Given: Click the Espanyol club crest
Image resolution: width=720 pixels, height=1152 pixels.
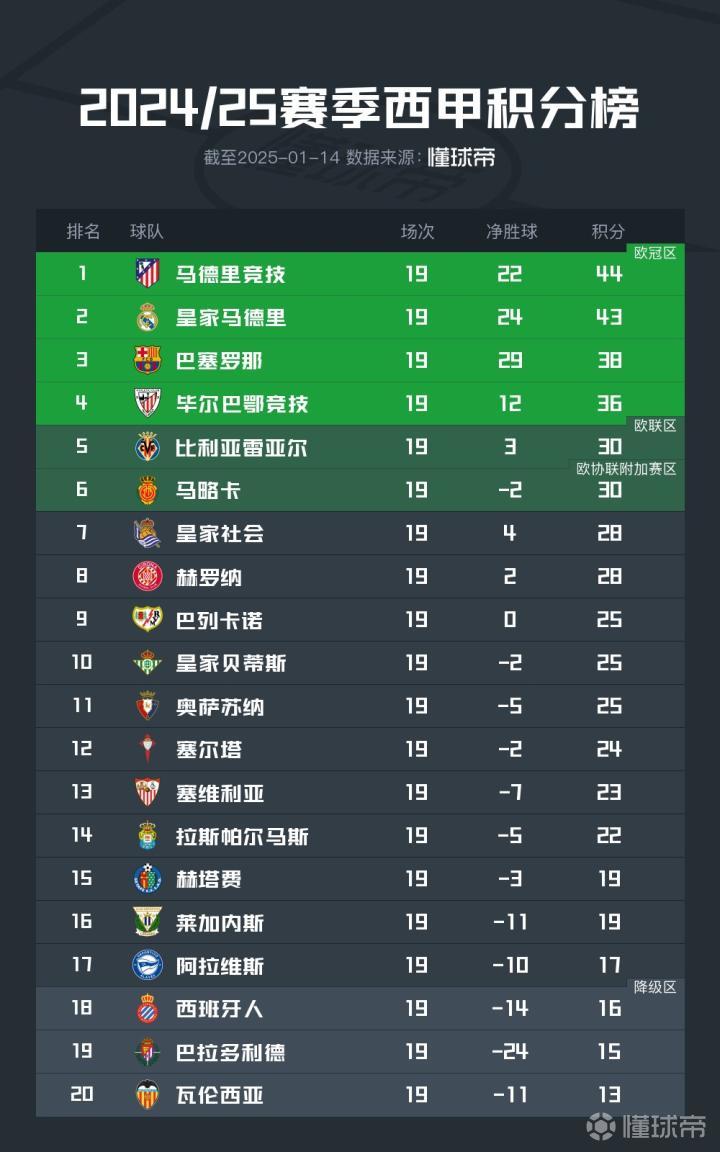Looking at the screenshot, I should tap(147, 1009).
